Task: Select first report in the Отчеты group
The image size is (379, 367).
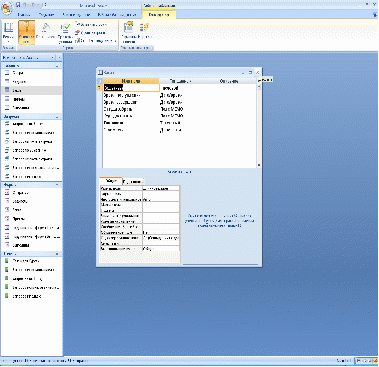Action: pos(31,261)
